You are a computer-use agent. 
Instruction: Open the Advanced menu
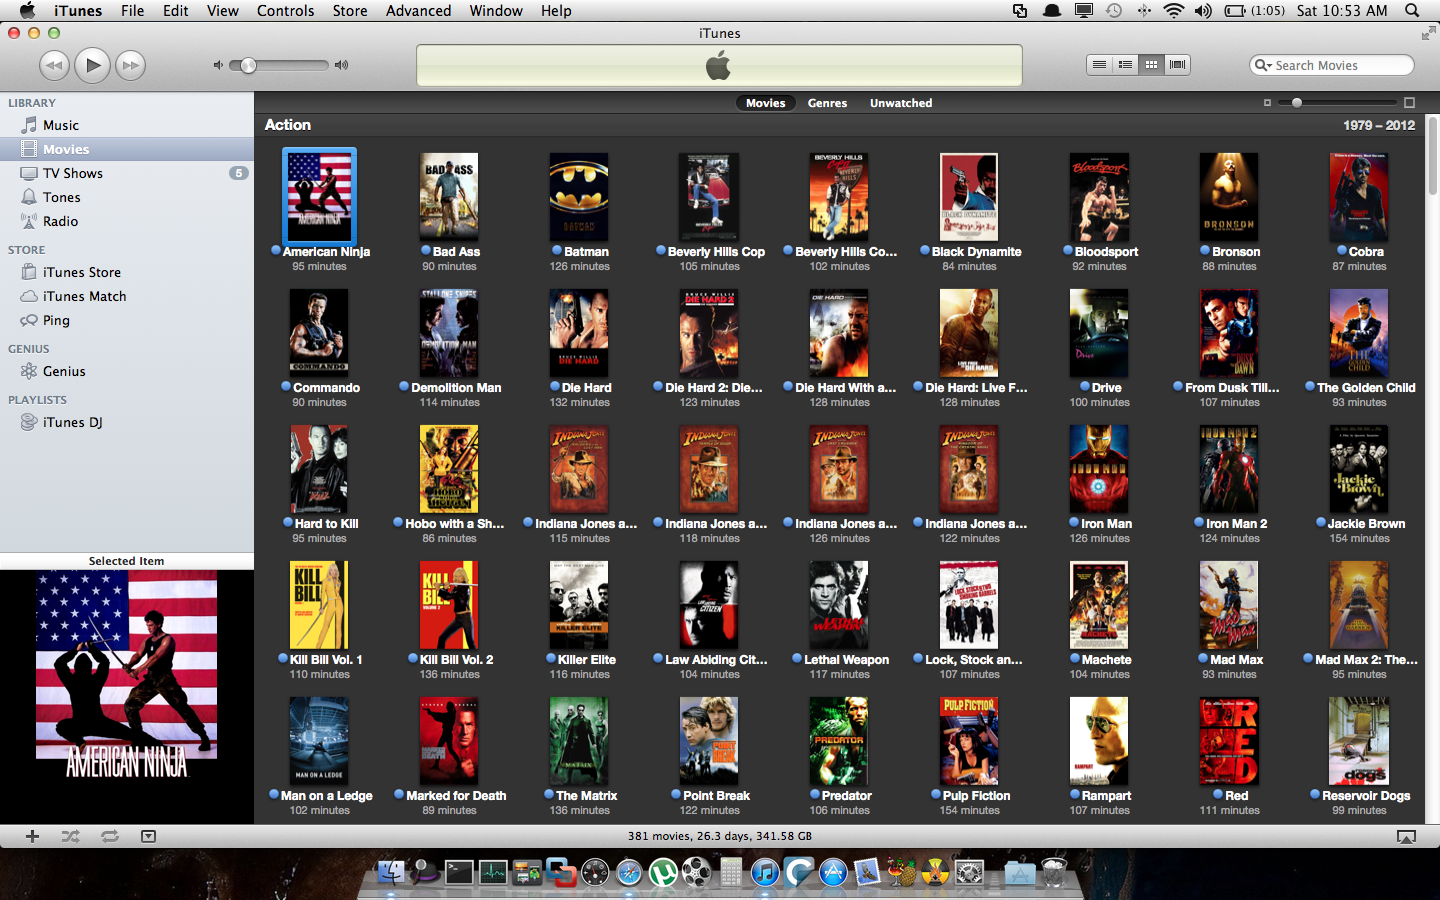[418, 10]
